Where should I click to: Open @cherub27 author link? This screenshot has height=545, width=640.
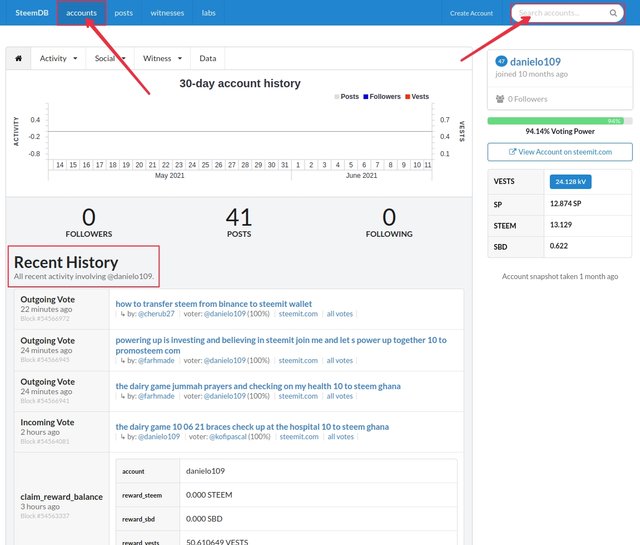pyautogui.click(x=156, y=314)
